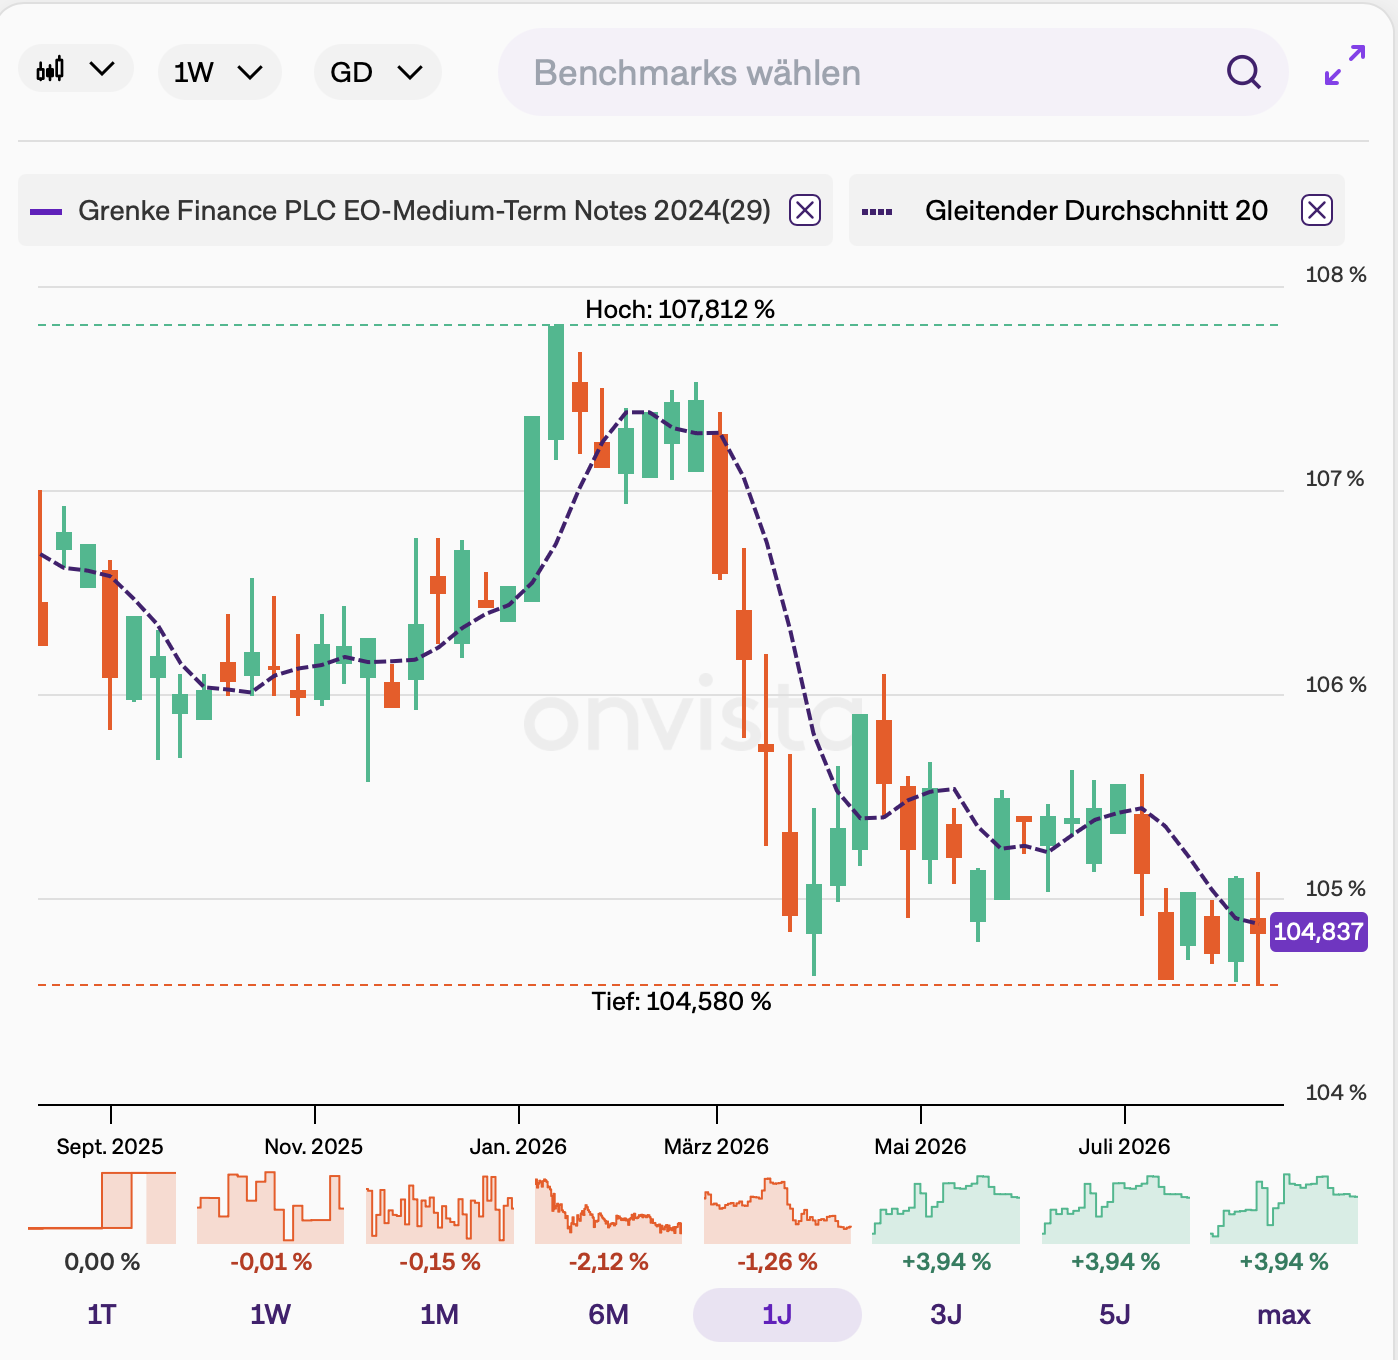Open the GD indicator dropdown

point(377,72)
